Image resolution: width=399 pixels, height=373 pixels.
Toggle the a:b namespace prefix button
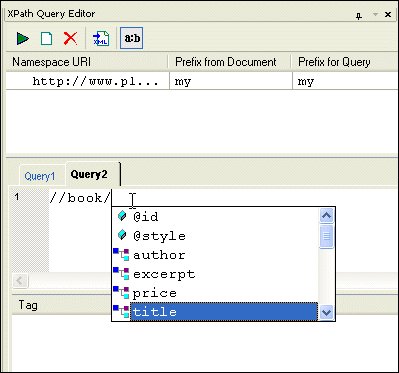coord(132,38)
